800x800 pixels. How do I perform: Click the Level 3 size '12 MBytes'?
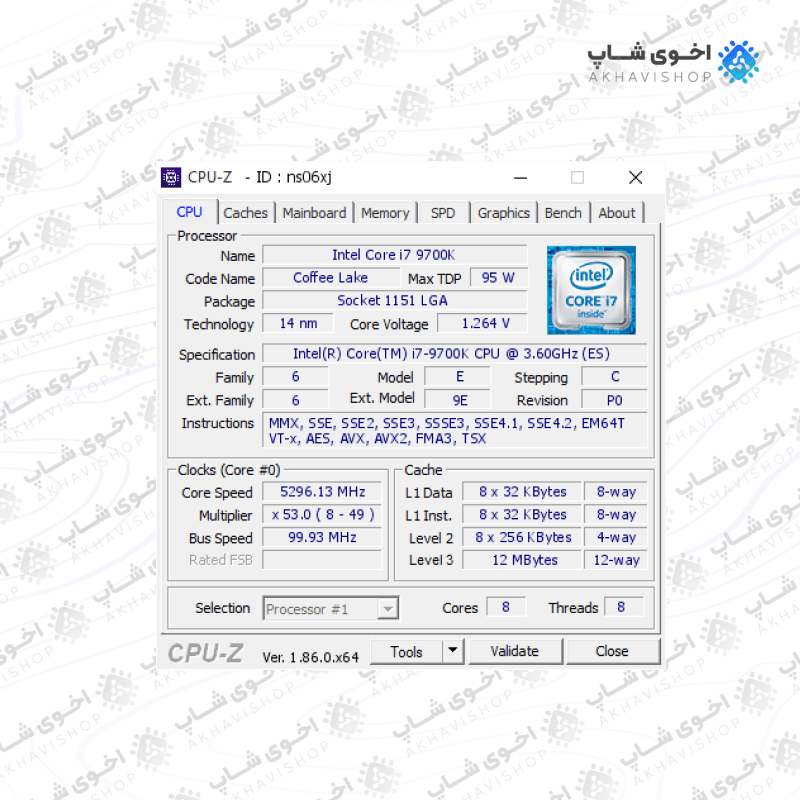[x=522, y=560]
